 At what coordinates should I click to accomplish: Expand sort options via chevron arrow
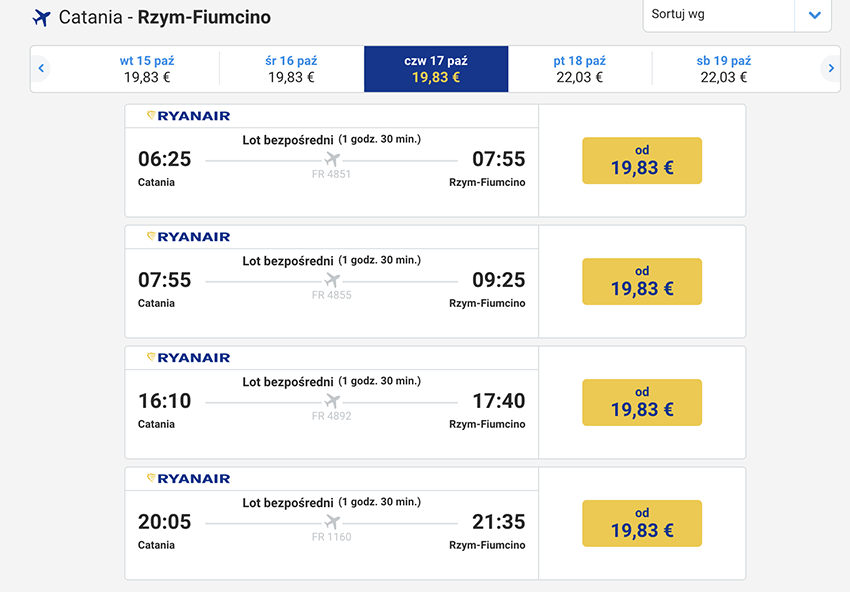814,15
